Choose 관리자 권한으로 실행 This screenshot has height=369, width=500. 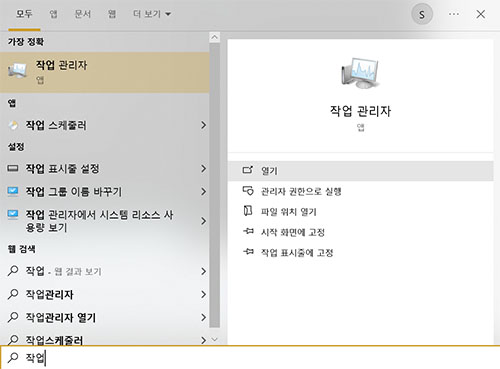point(360,191)
